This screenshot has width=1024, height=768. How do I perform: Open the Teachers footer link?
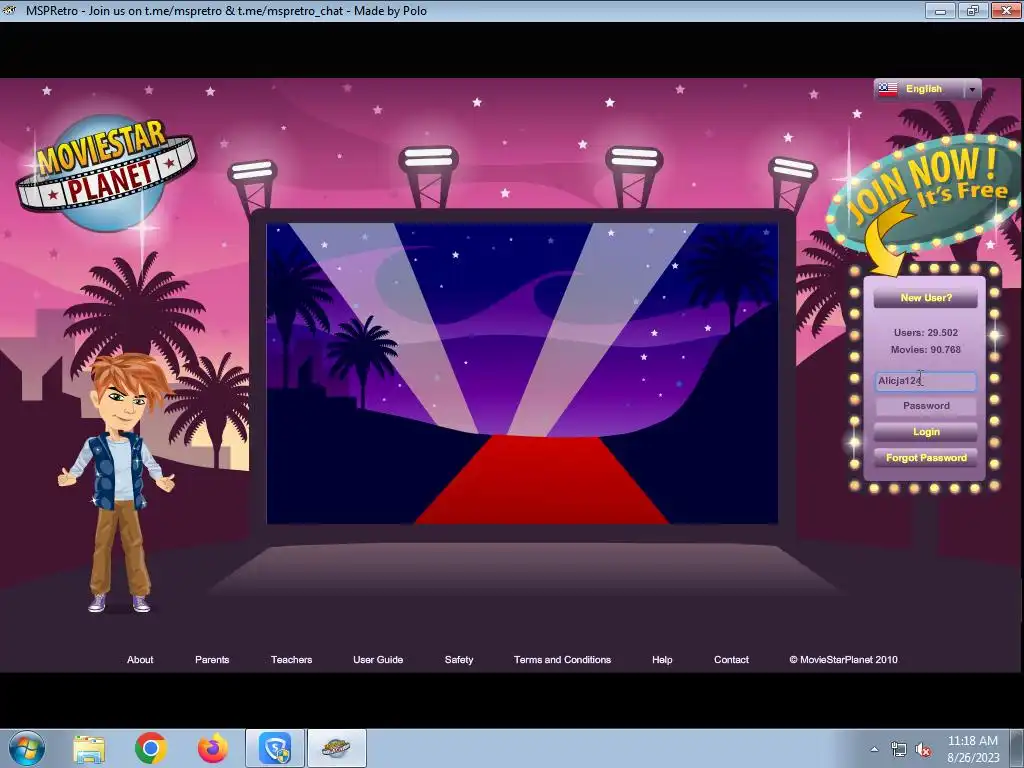pos(291,660)
